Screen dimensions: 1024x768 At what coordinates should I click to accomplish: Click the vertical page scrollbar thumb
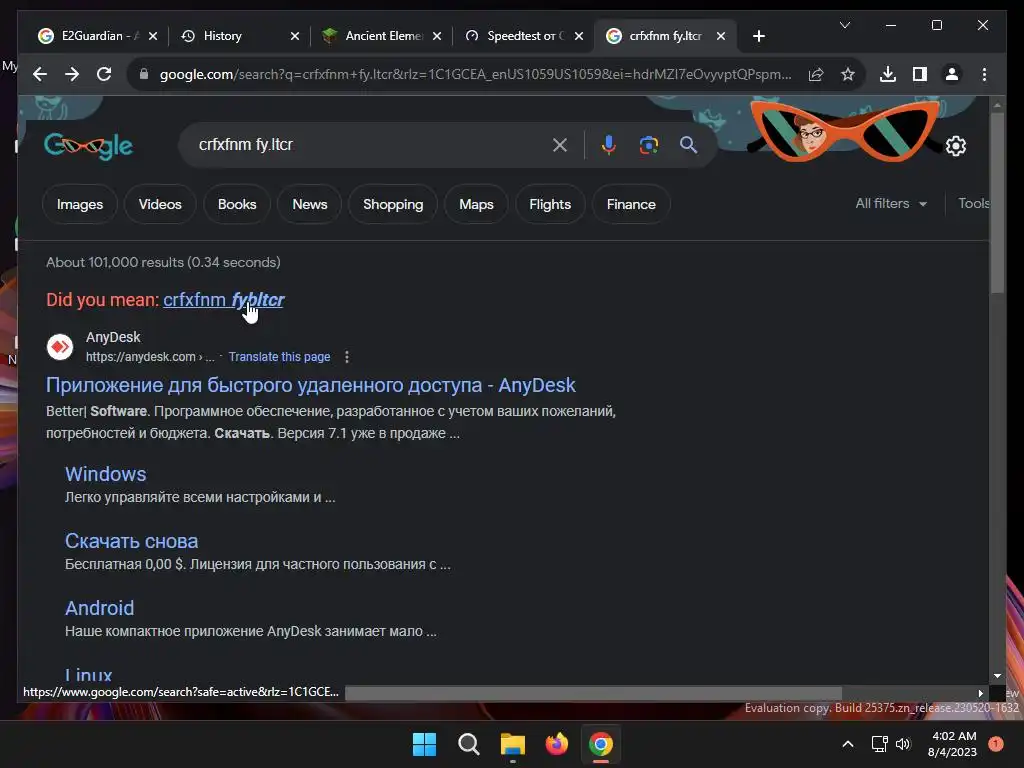tap(997, 202)
